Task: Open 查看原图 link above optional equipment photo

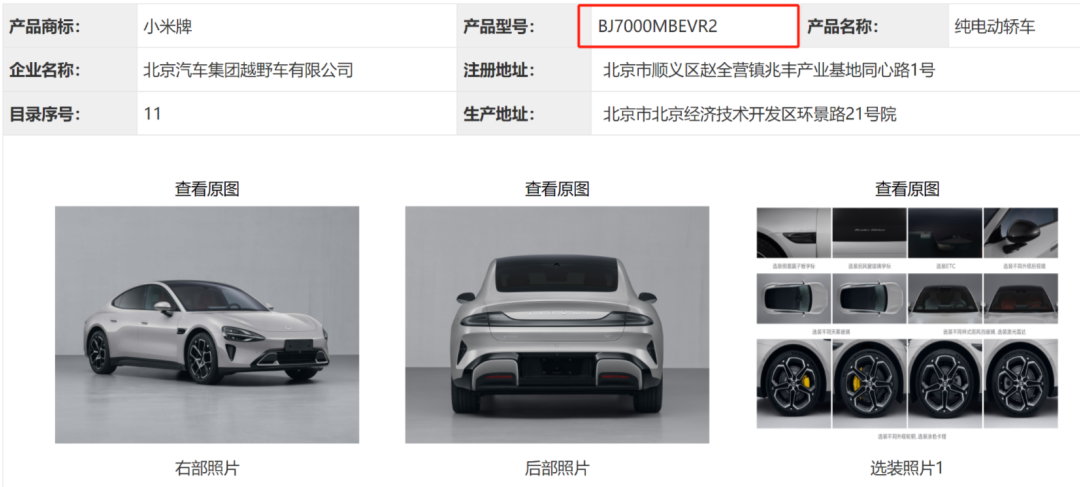Action: (907, 189)
